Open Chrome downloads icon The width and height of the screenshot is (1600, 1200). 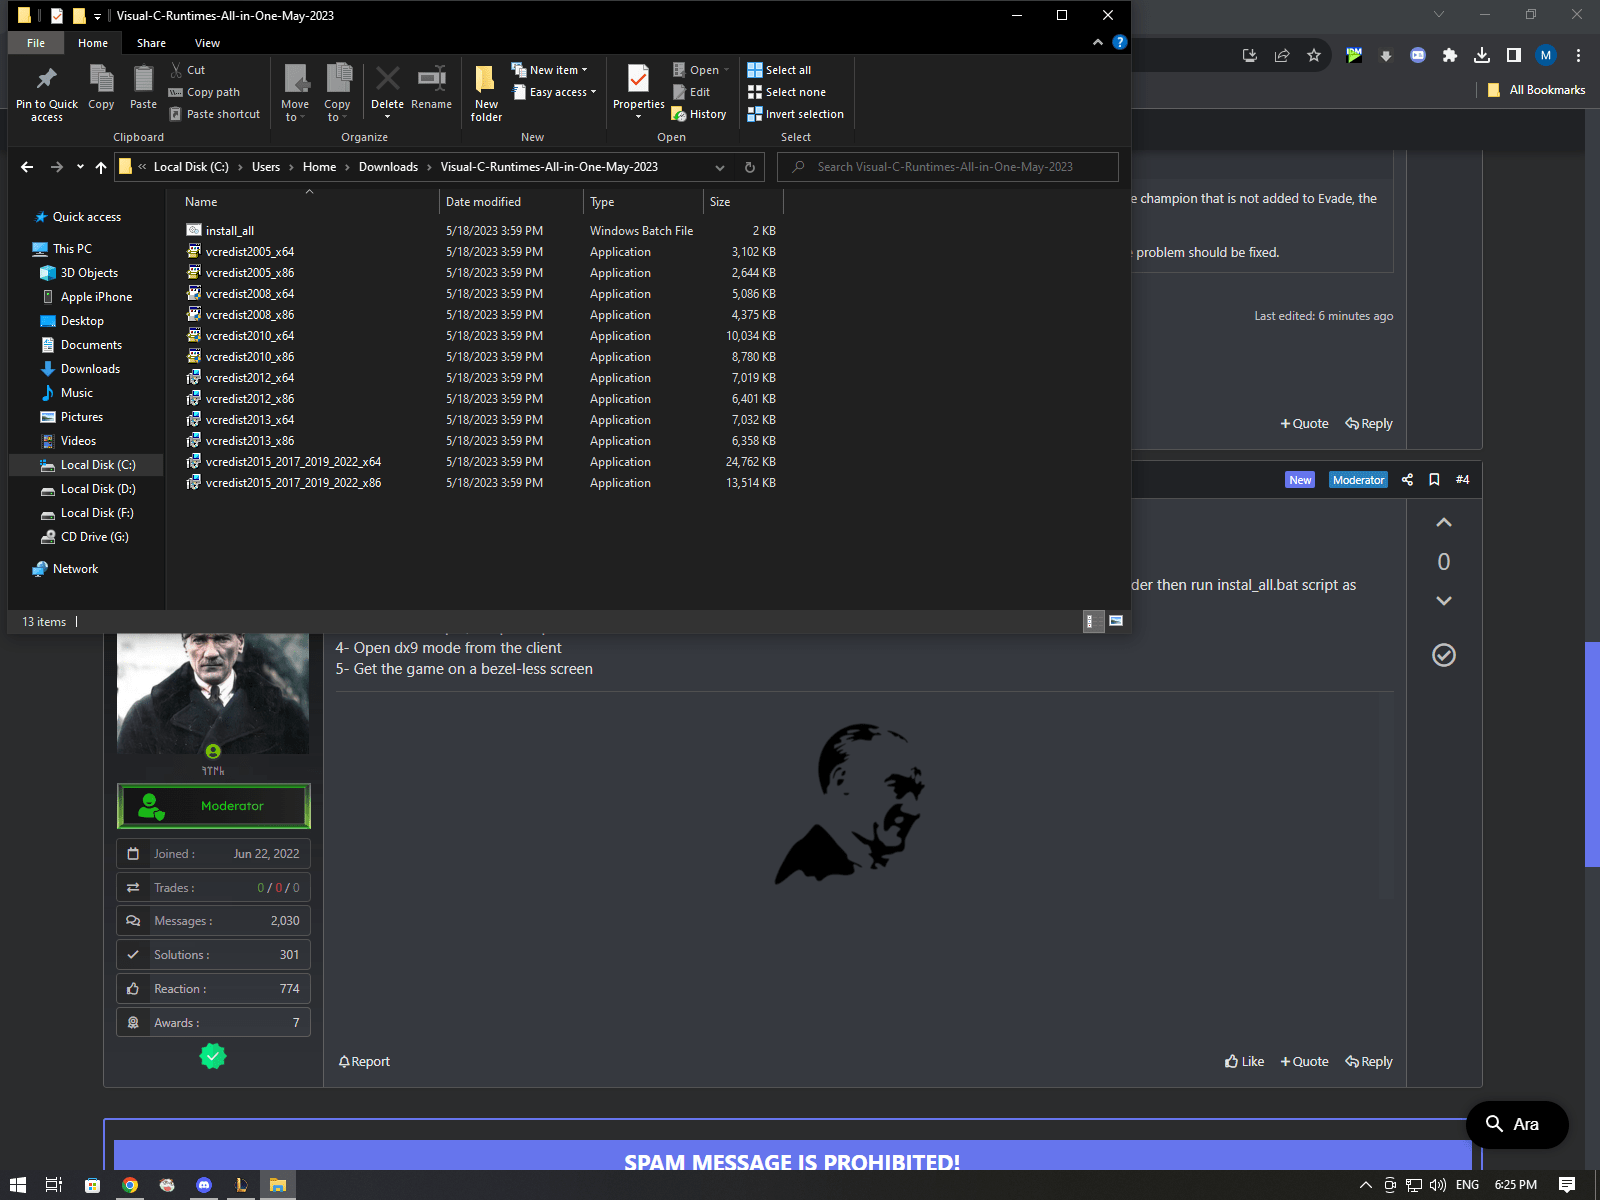pyautogui.click(x=1482, y=56)
